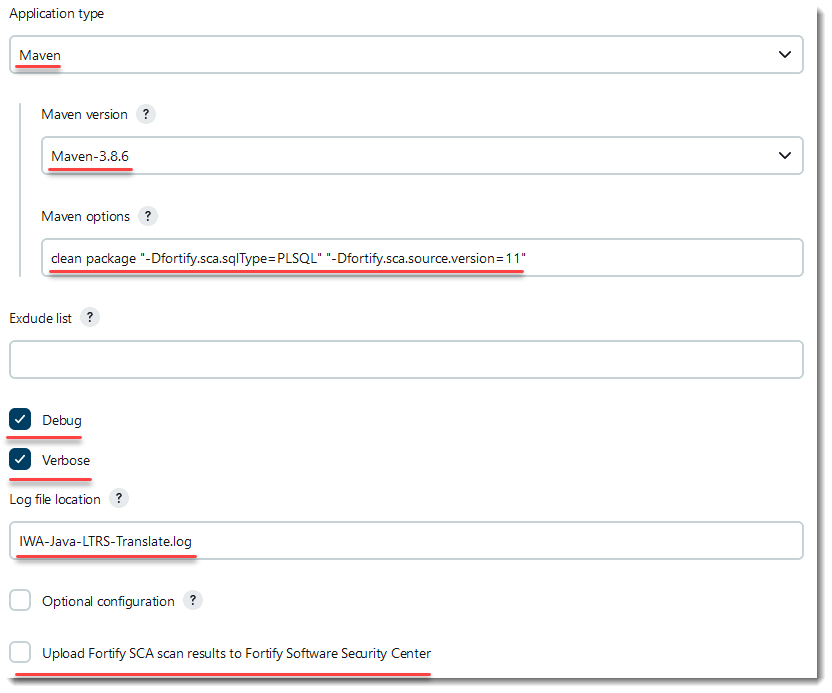Viewport: 832px width, 693px height.
Task: Click the Application type dropdown chevron
Action: coord(785,54)
